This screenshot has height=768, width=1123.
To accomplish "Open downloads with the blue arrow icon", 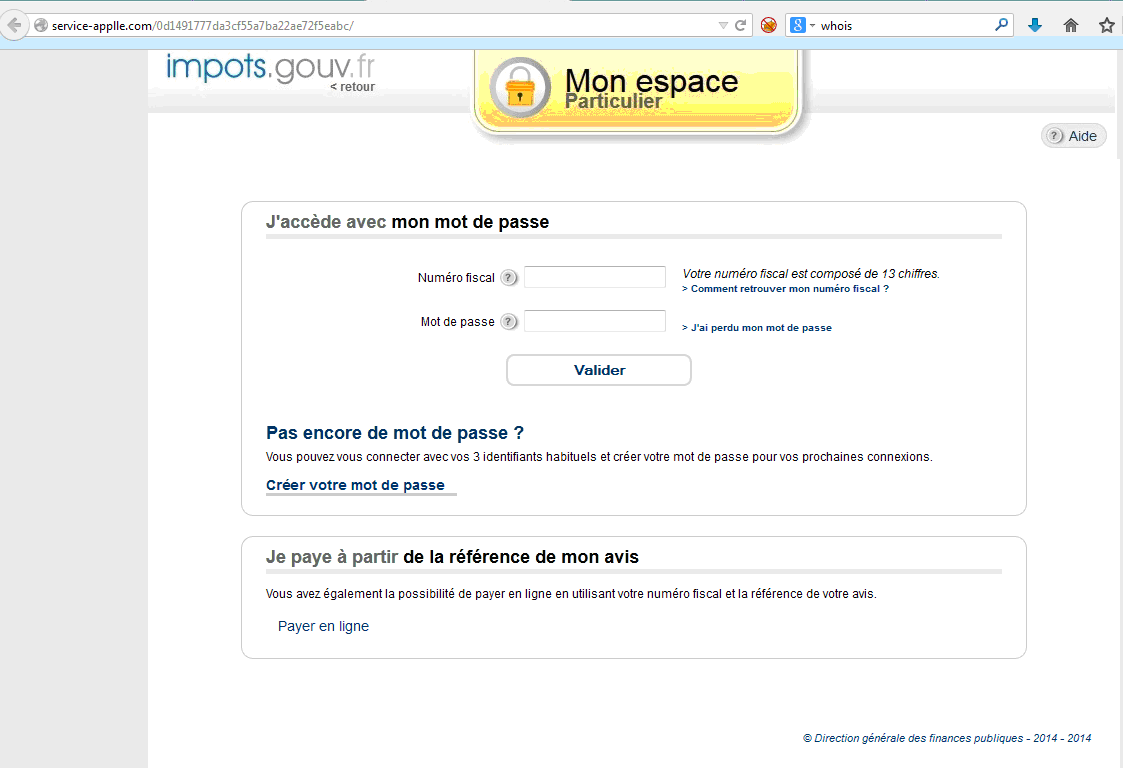I will (x=1035, y=26).
